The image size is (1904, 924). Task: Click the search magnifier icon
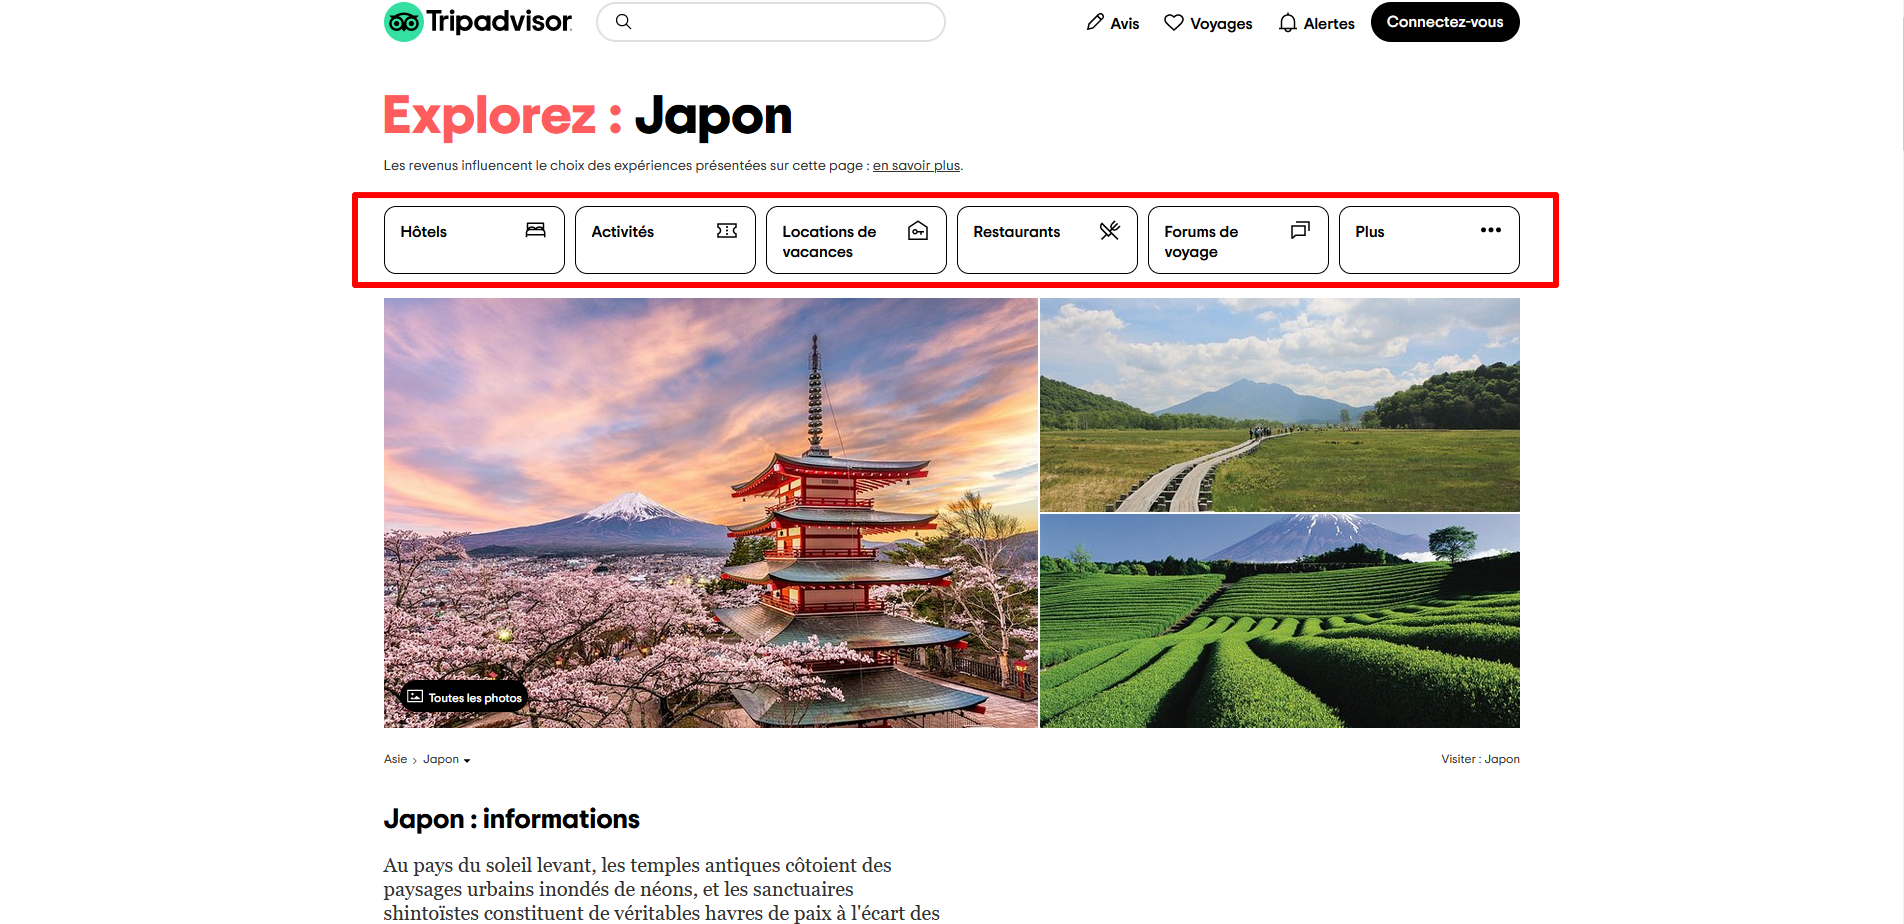(x=623, y=22)
